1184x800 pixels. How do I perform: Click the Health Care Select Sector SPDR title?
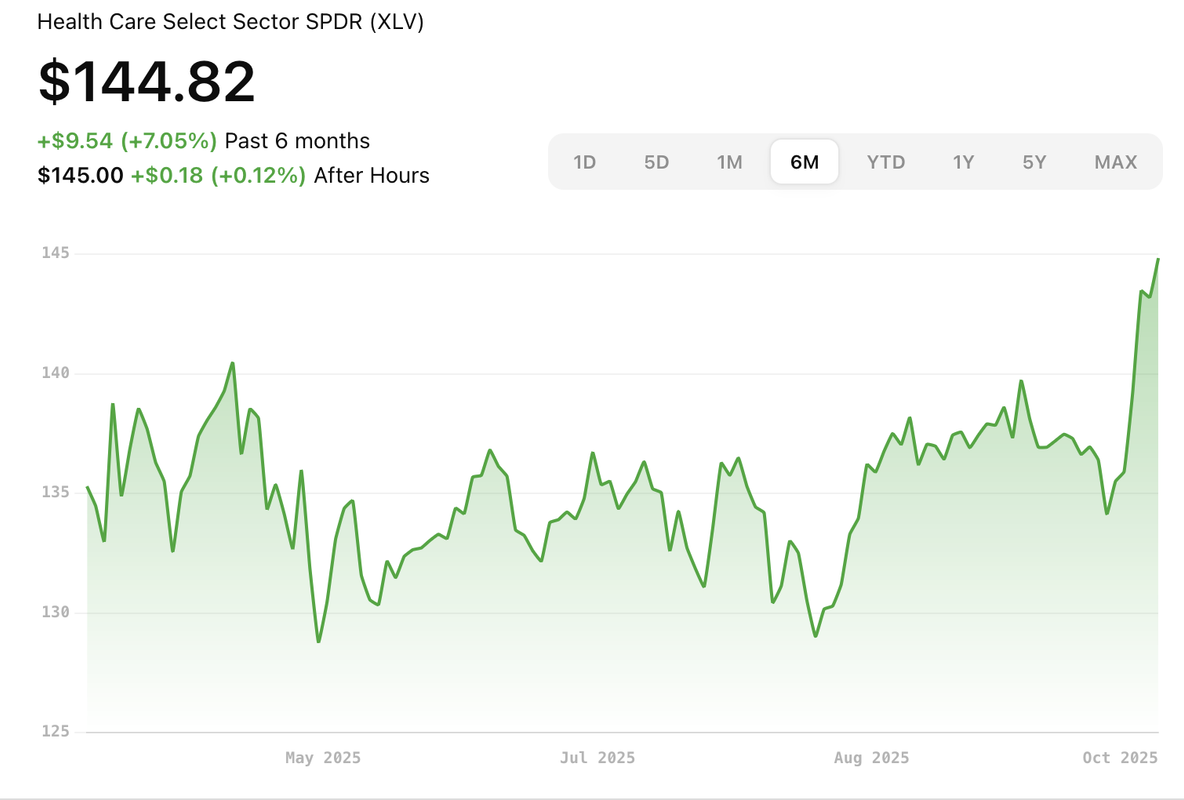click(230, 22)
